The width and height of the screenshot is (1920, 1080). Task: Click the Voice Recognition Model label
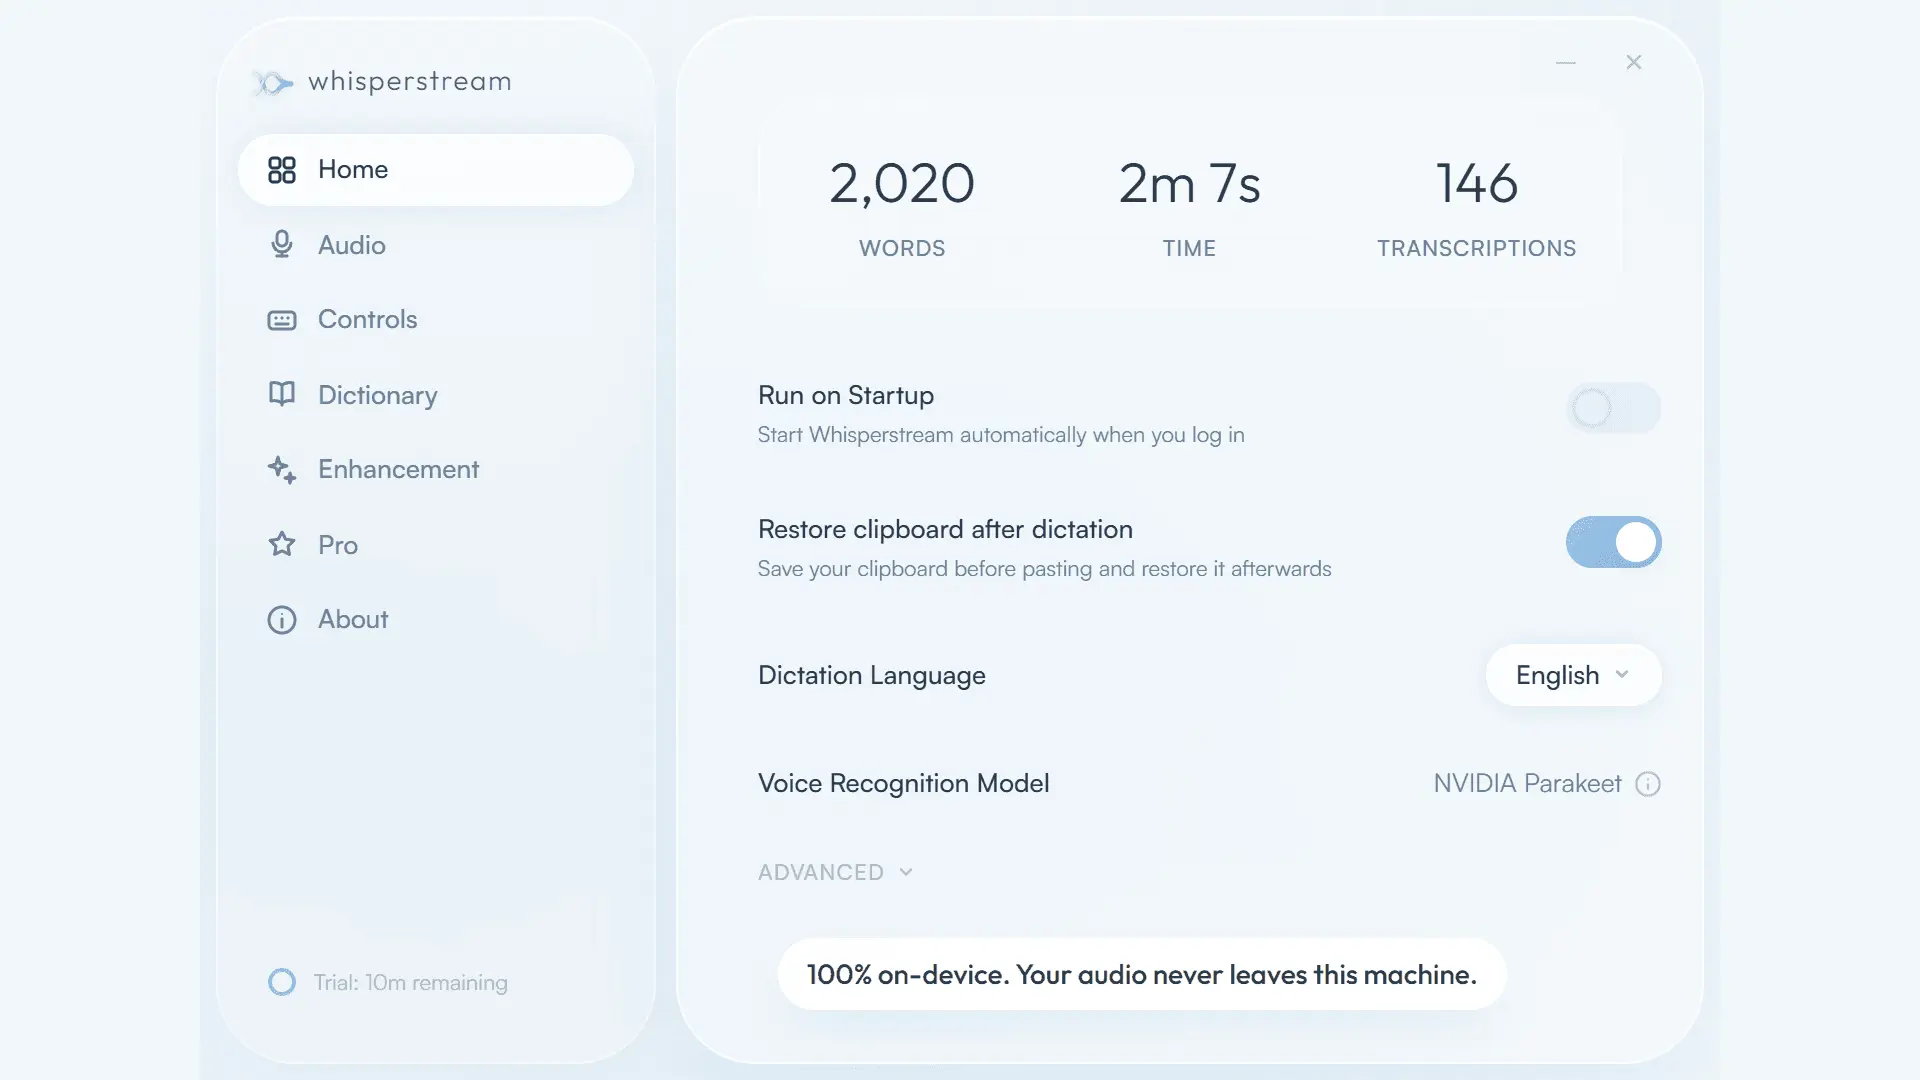pos(904,783)
